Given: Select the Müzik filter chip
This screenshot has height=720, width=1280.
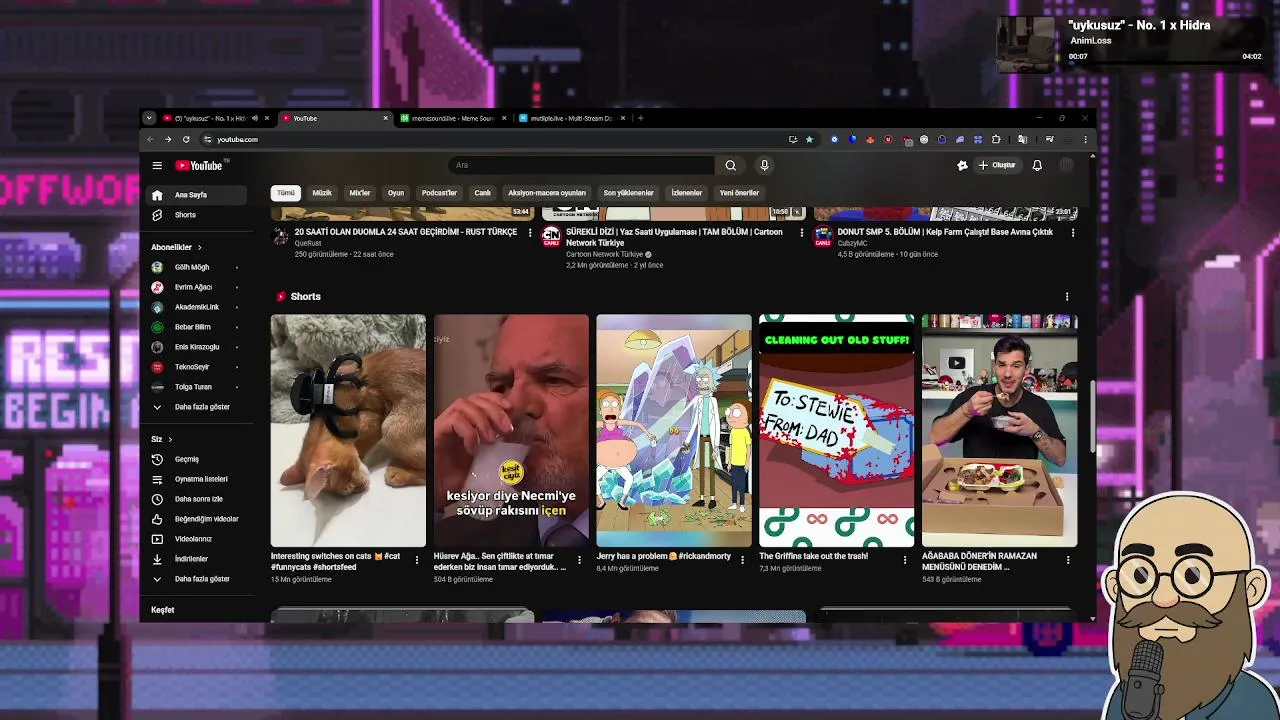Looking at the screenshot, I should (322, 193).
